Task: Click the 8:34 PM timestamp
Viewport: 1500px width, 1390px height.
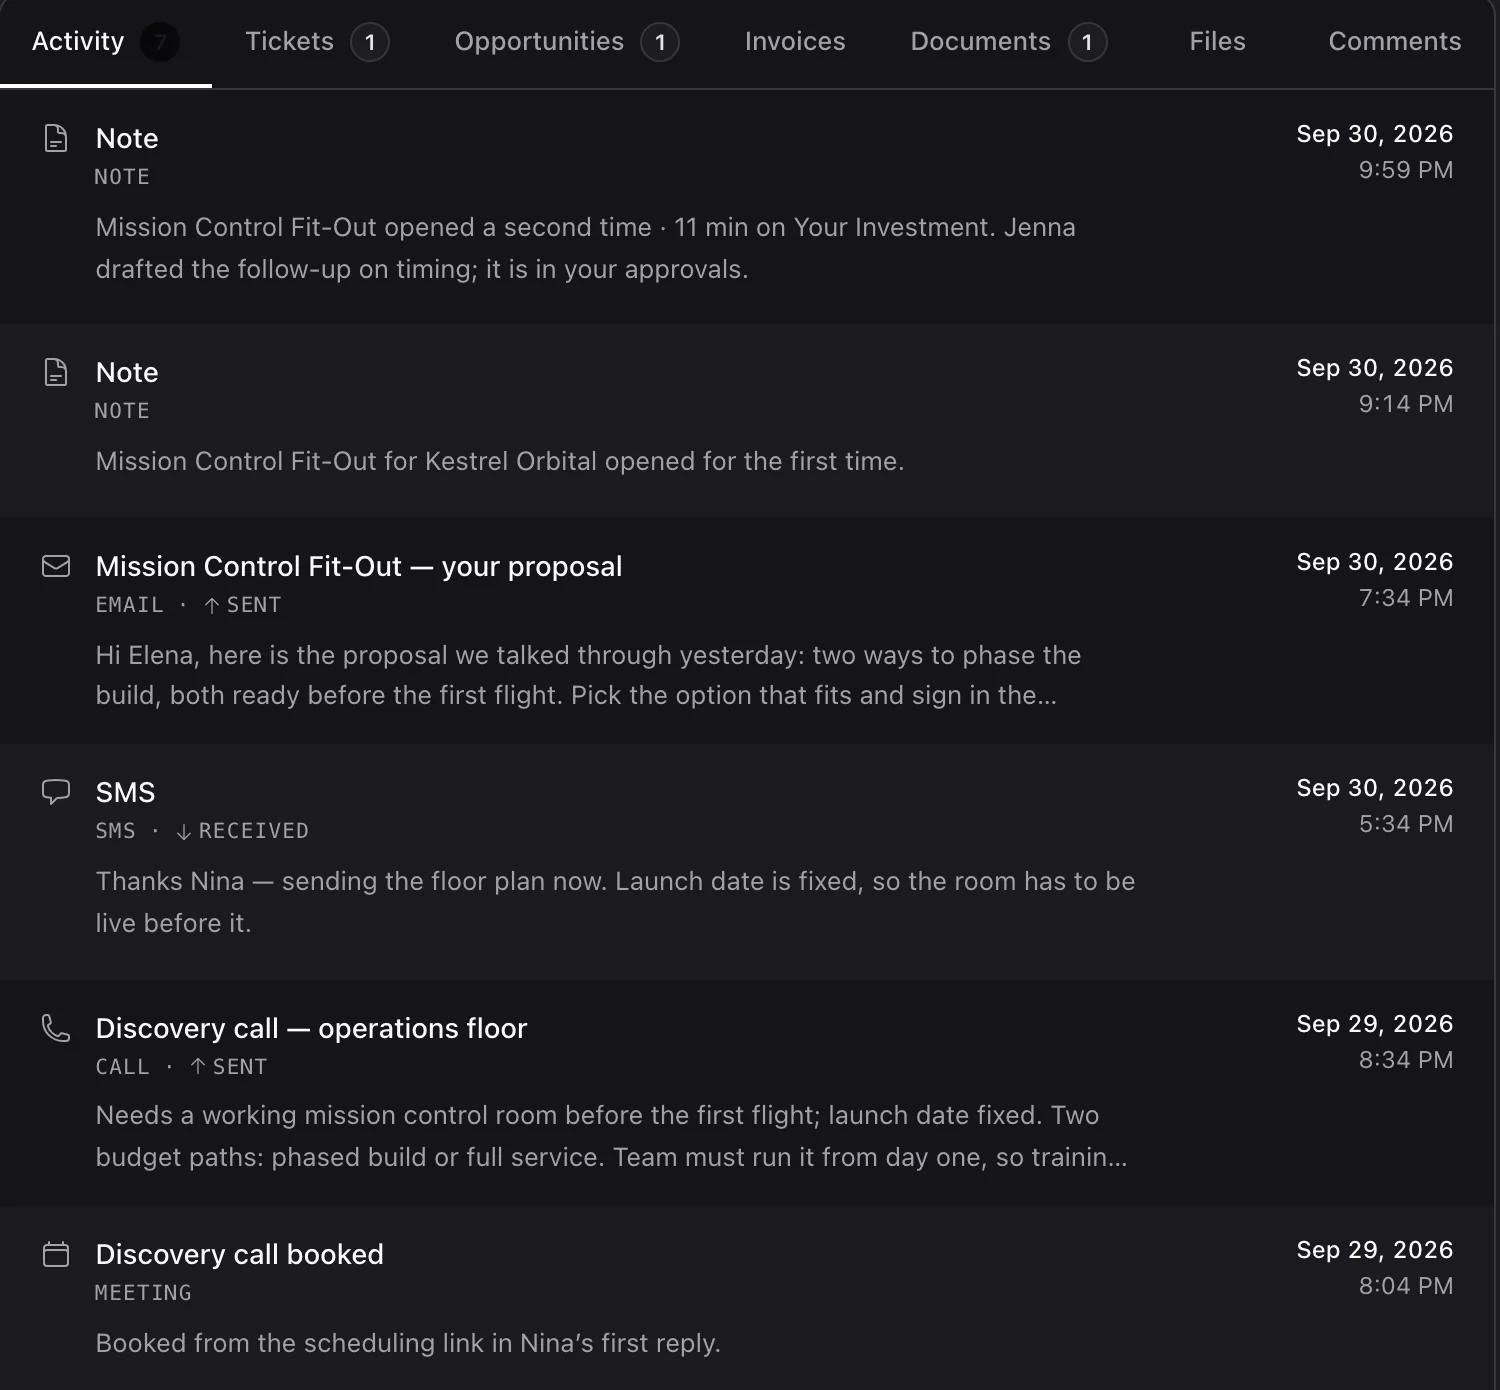Action: [x=1405, y=1060]
